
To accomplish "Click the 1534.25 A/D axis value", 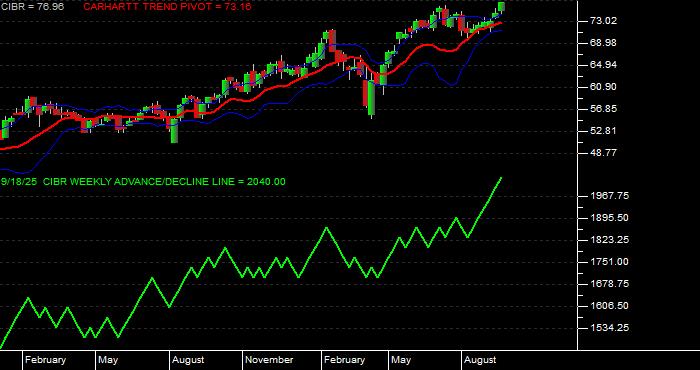I will point(609,328).
